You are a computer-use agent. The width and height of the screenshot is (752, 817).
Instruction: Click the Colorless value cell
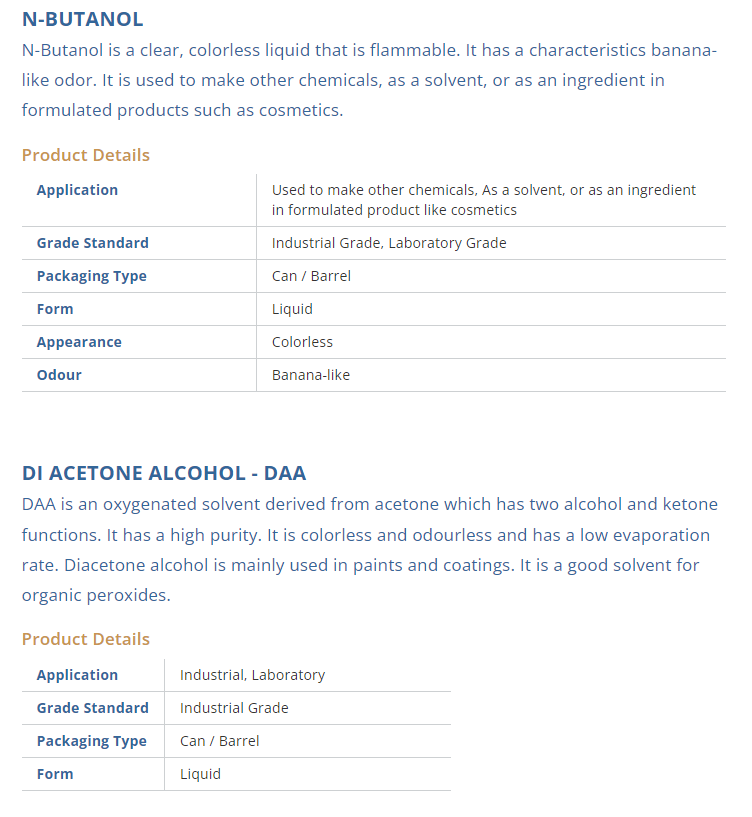click(x=302, y=342)
